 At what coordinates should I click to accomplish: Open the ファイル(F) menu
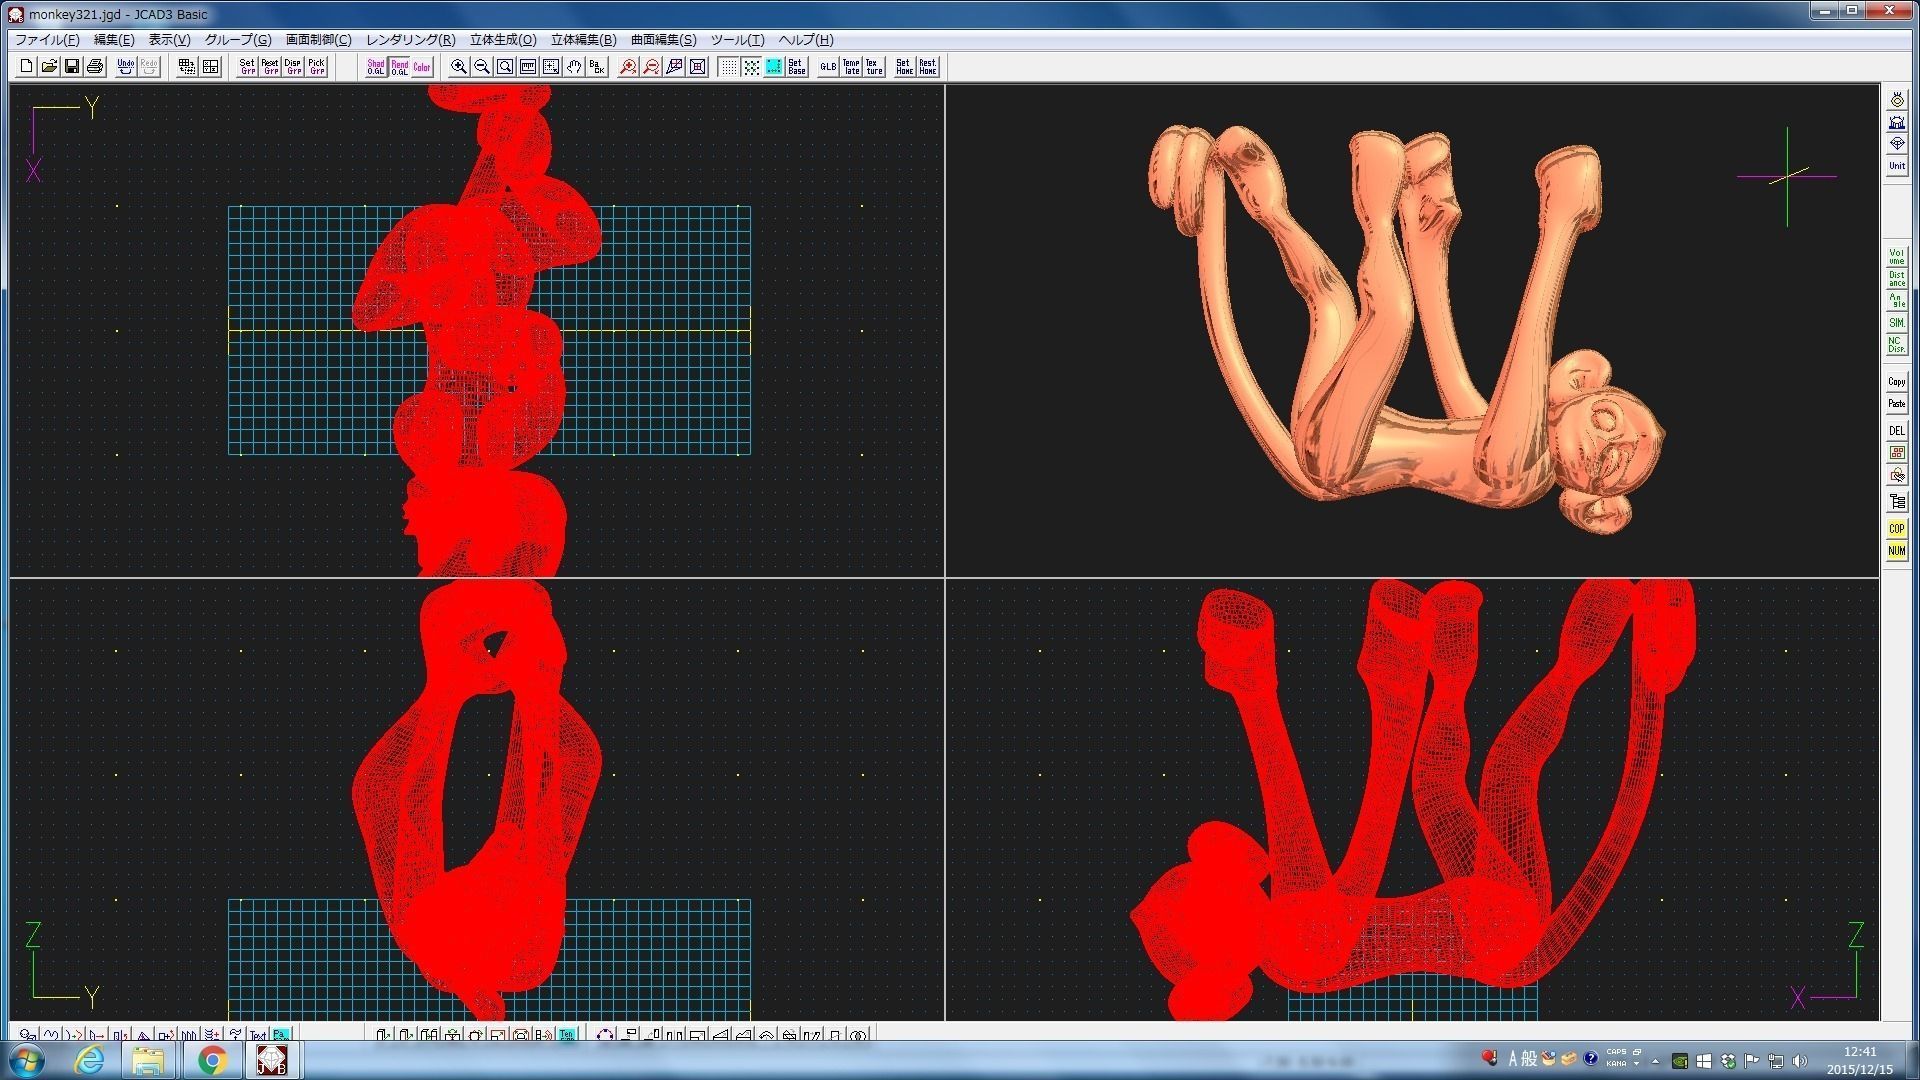coord(47,40)
